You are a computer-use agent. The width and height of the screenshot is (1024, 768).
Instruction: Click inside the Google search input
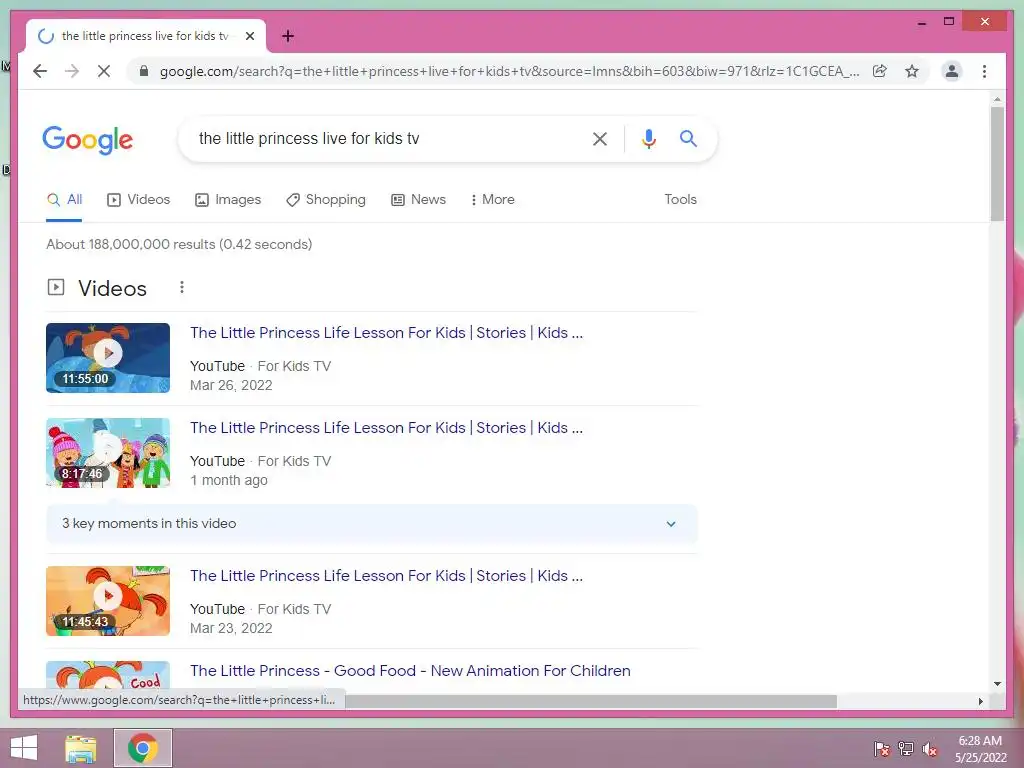[x=385, y=138]
